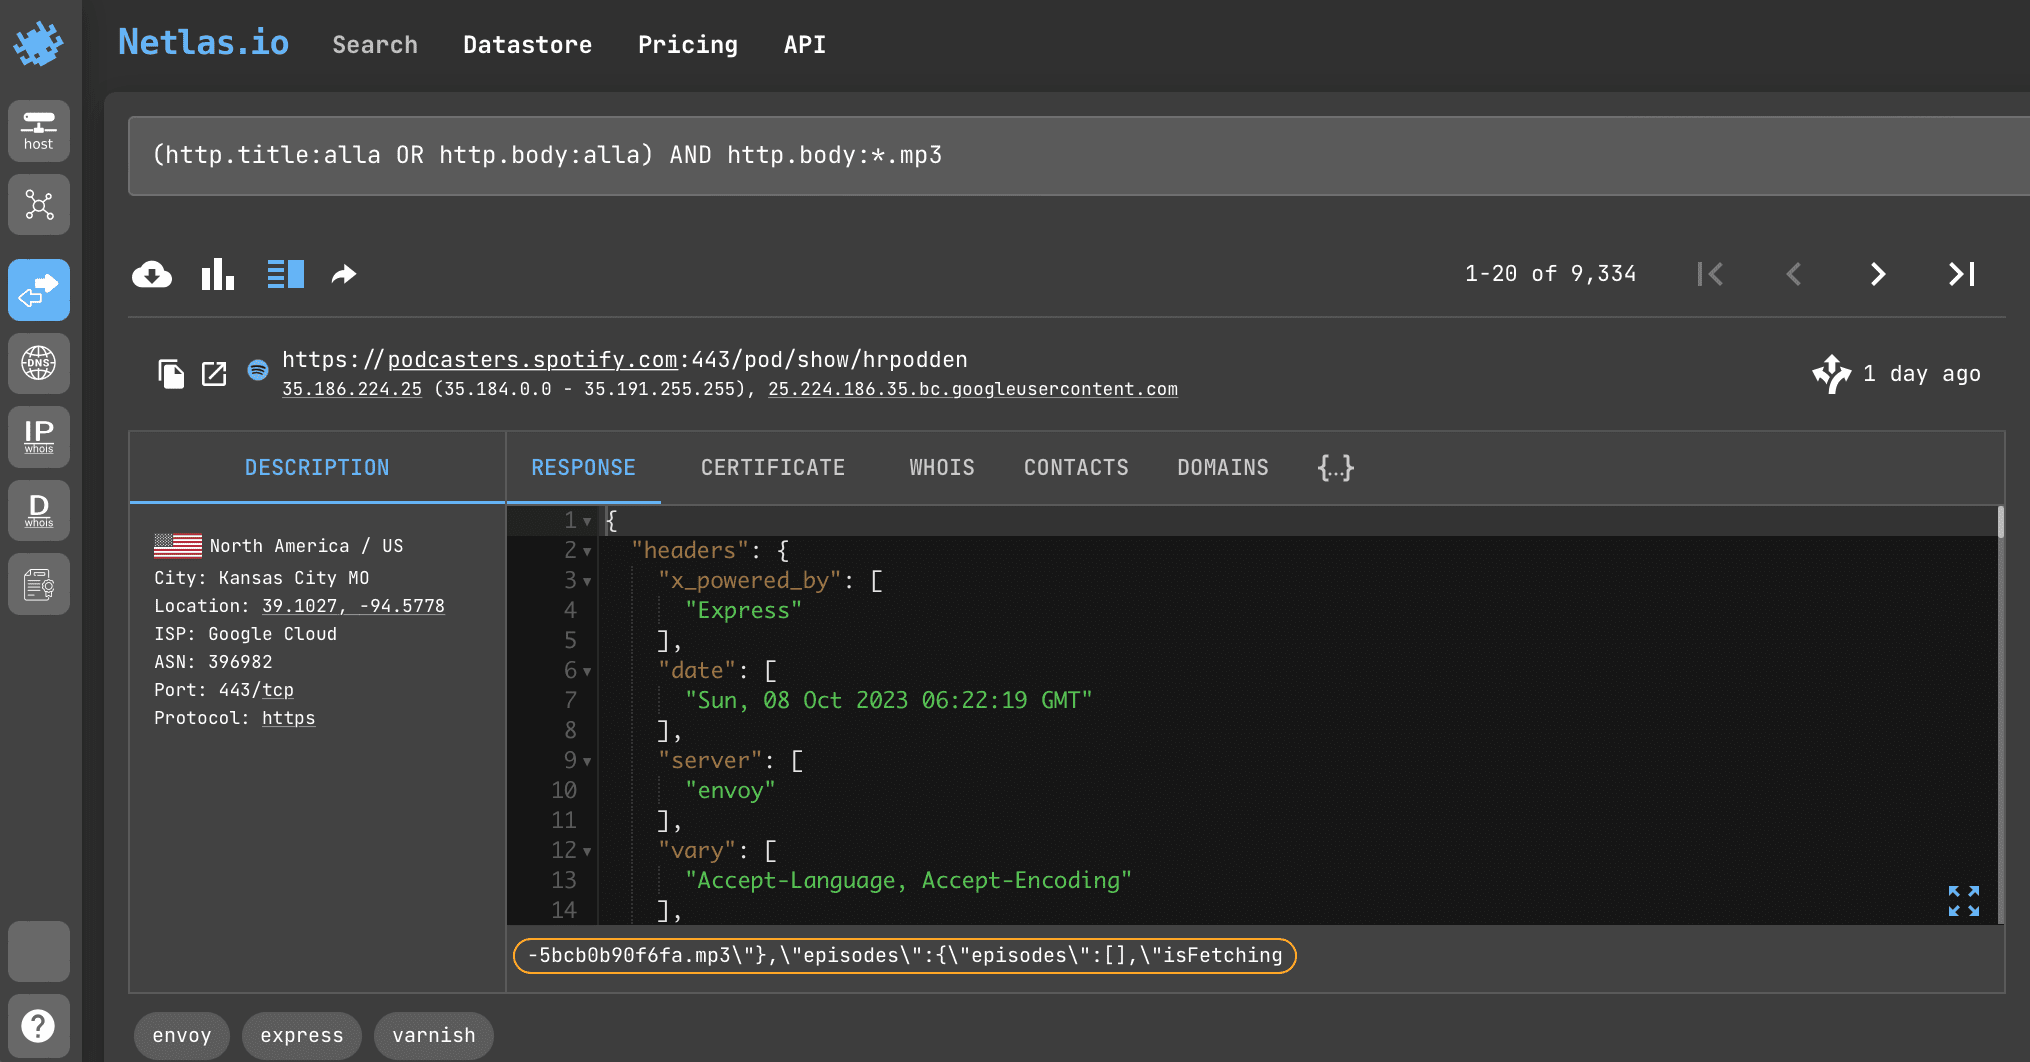Toggle the split results layout icon
This screenshot has width=2030, height=1062.
click(285, 274)
